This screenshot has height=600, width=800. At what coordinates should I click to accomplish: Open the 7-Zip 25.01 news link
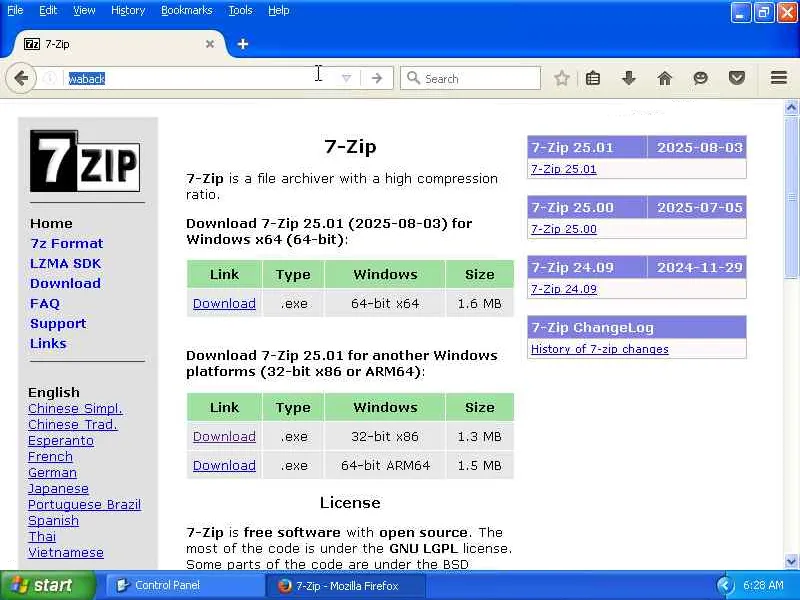pos(563,169)
